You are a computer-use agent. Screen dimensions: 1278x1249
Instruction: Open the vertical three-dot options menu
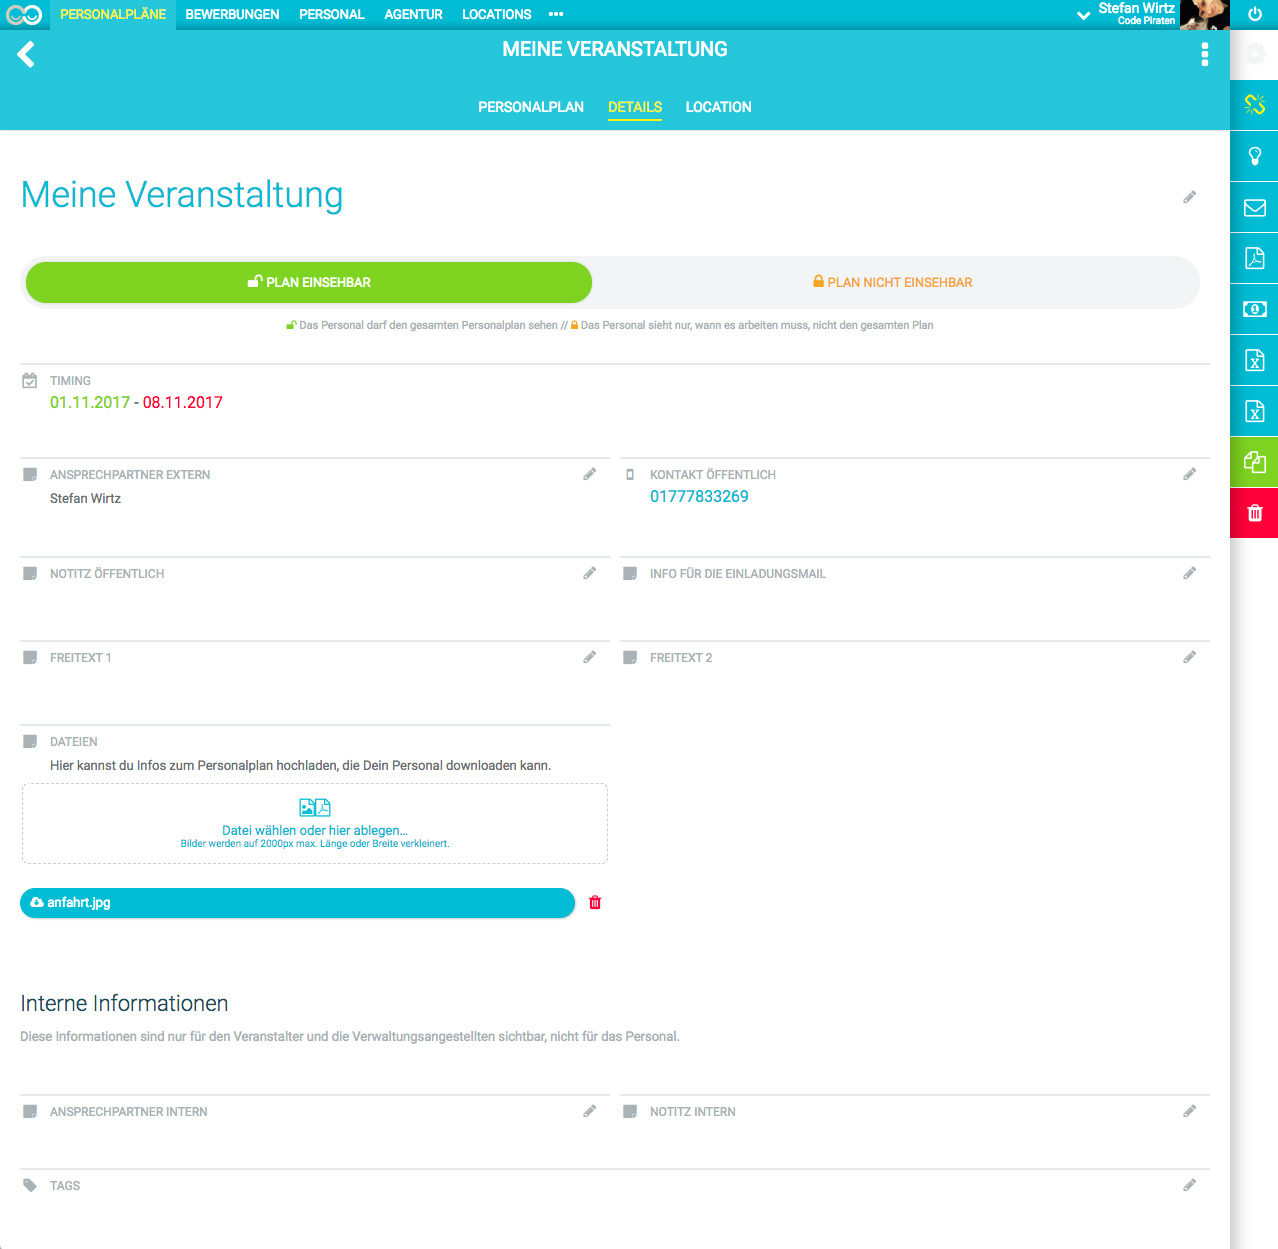click(1204, 54)
